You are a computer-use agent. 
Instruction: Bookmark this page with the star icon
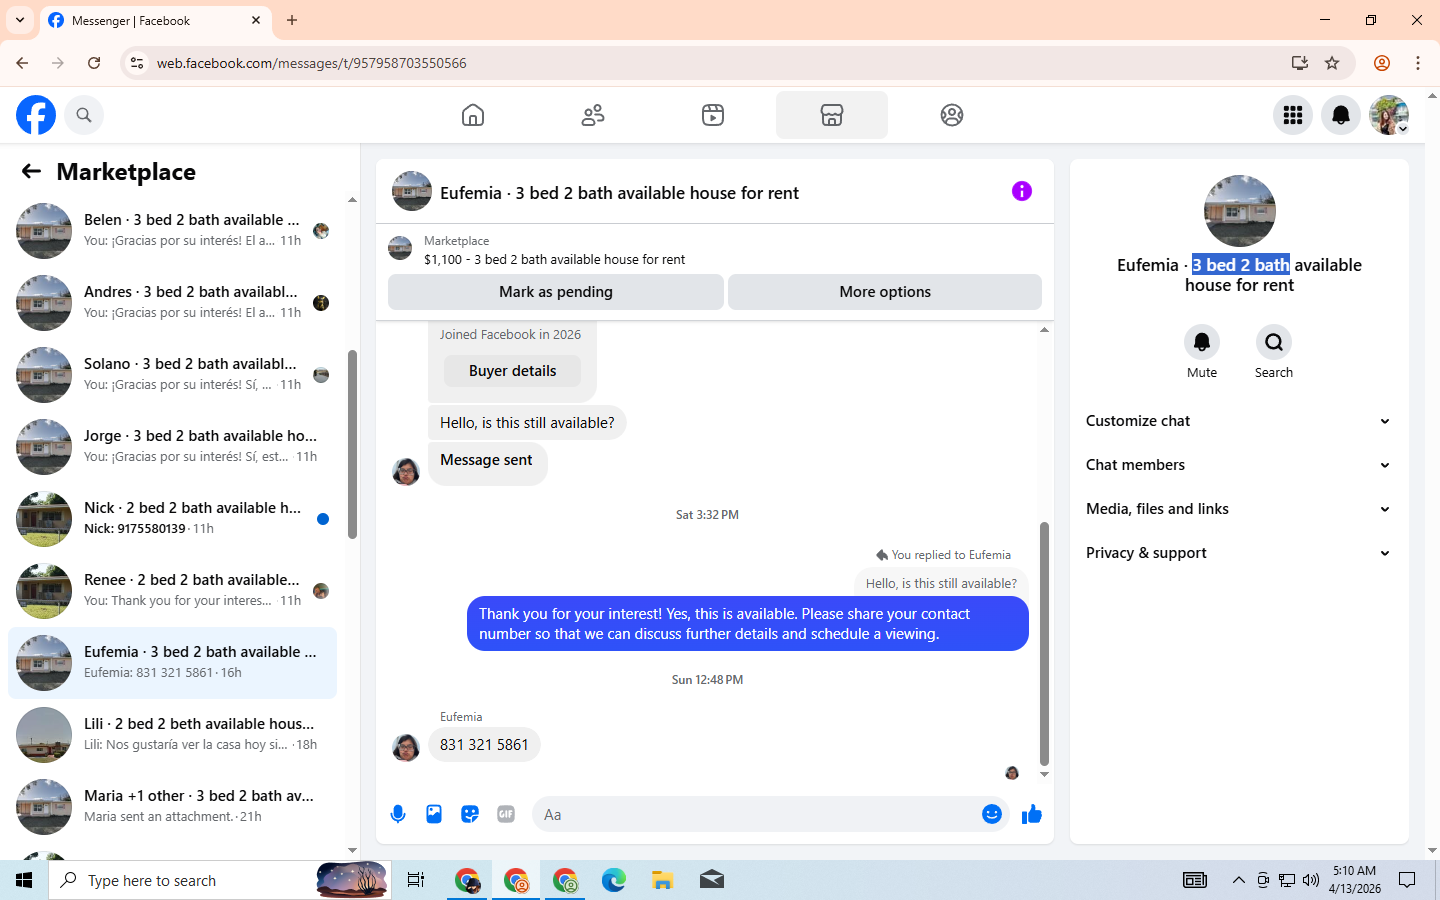(1332, 63)
